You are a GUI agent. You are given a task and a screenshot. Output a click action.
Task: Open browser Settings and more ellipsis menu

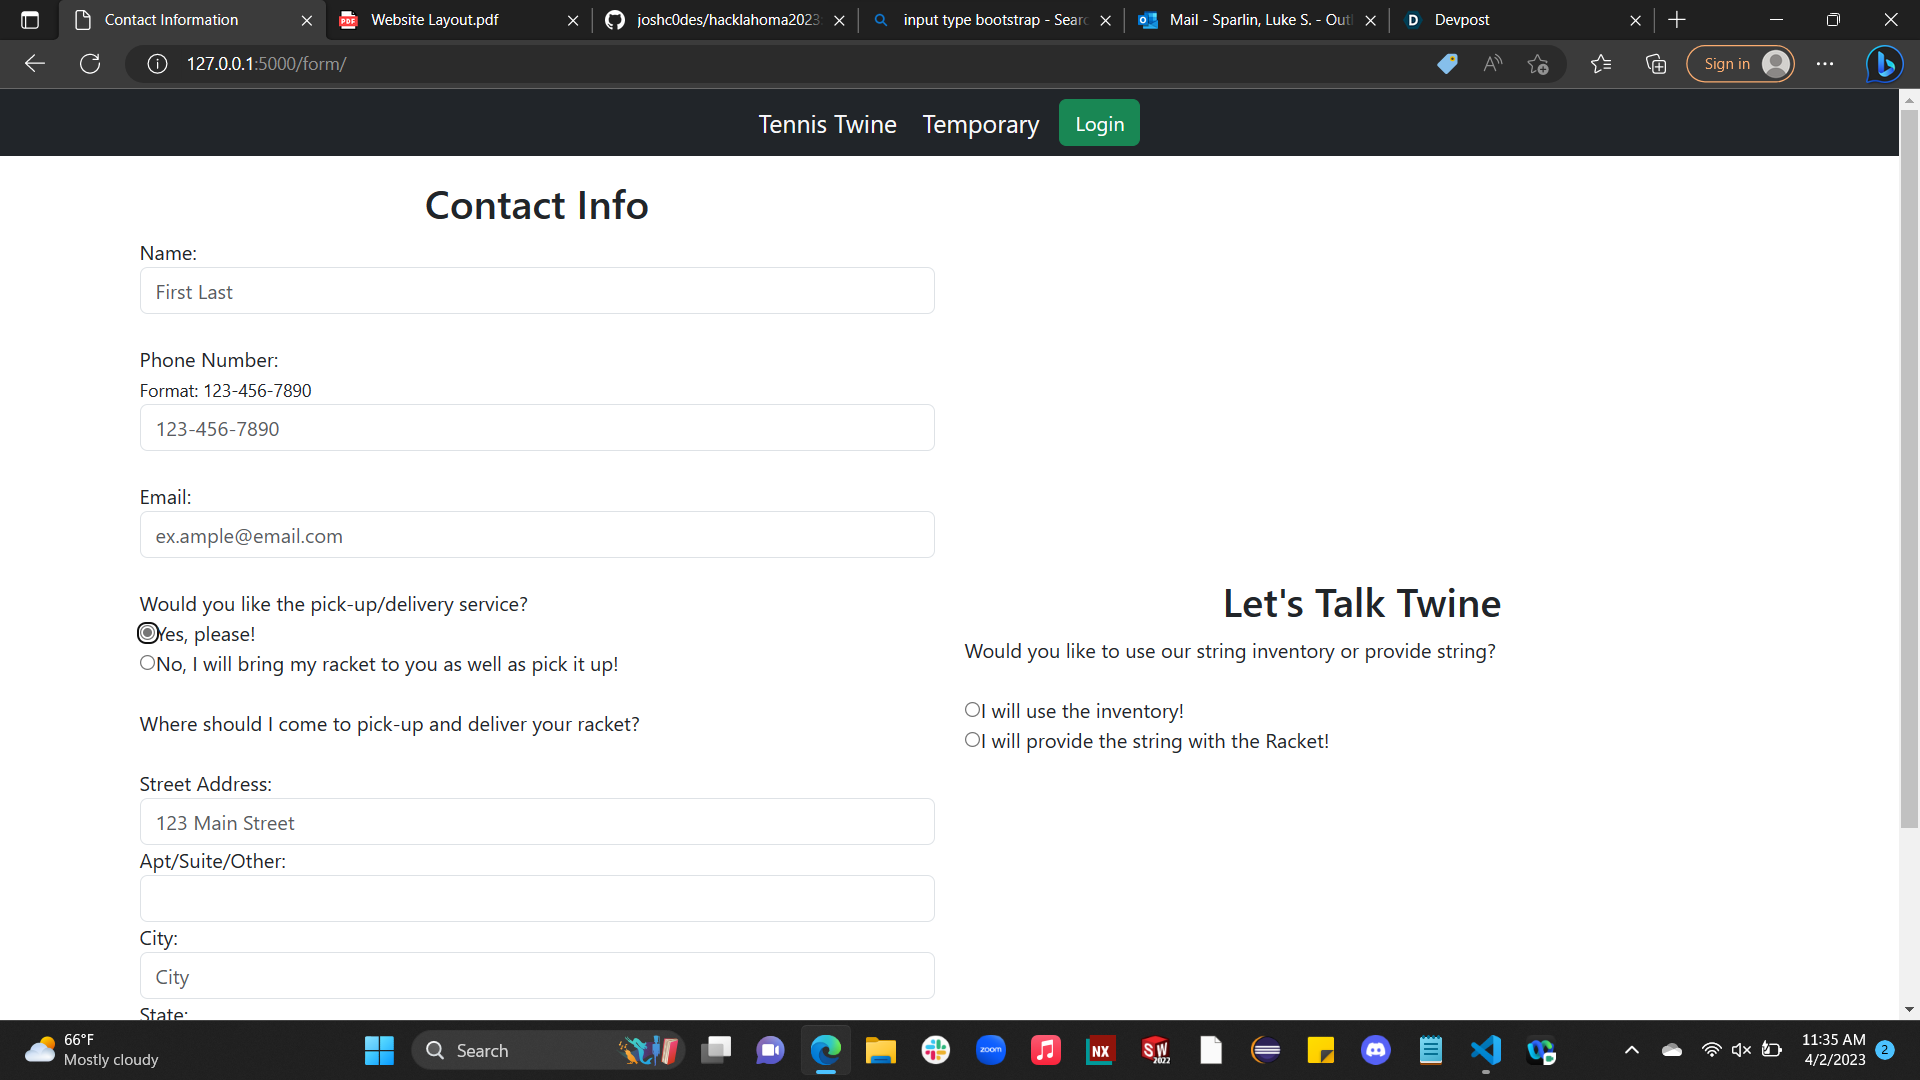click(1825, 64)
